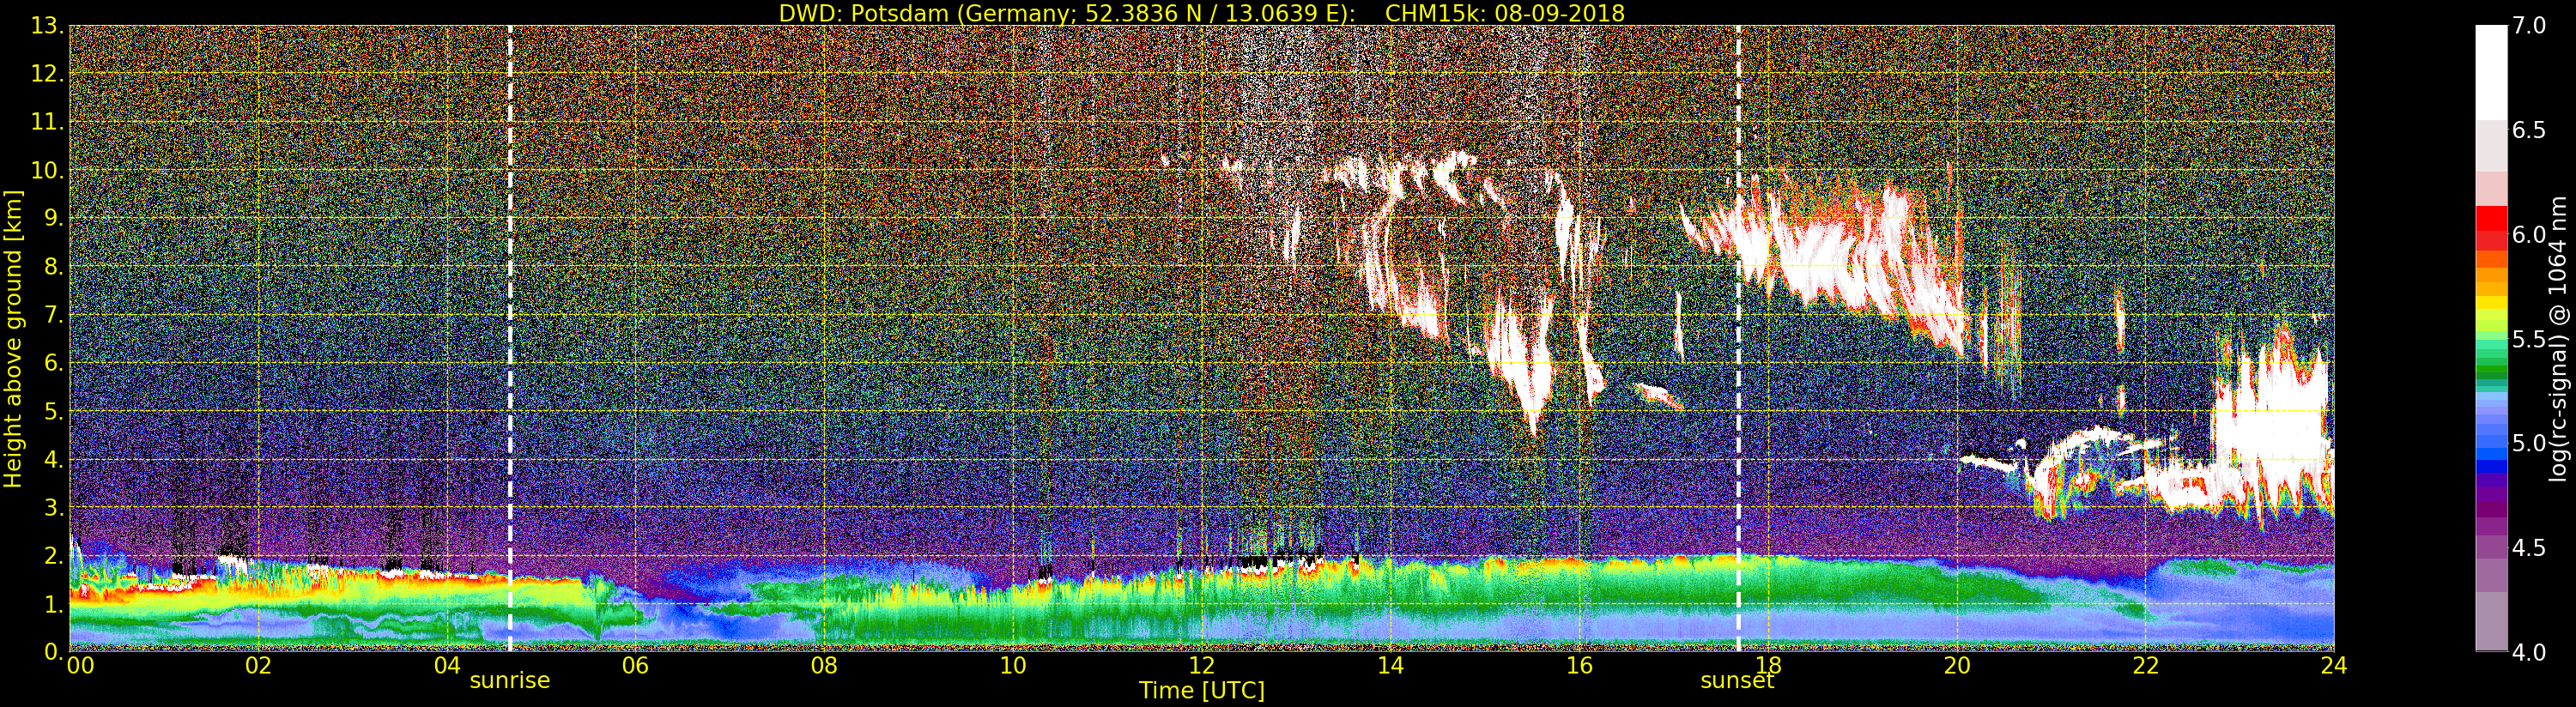Viewport: 2576px width, 707px height.
Task: Select time axis tick '18'
Action: coord(1768,665)
